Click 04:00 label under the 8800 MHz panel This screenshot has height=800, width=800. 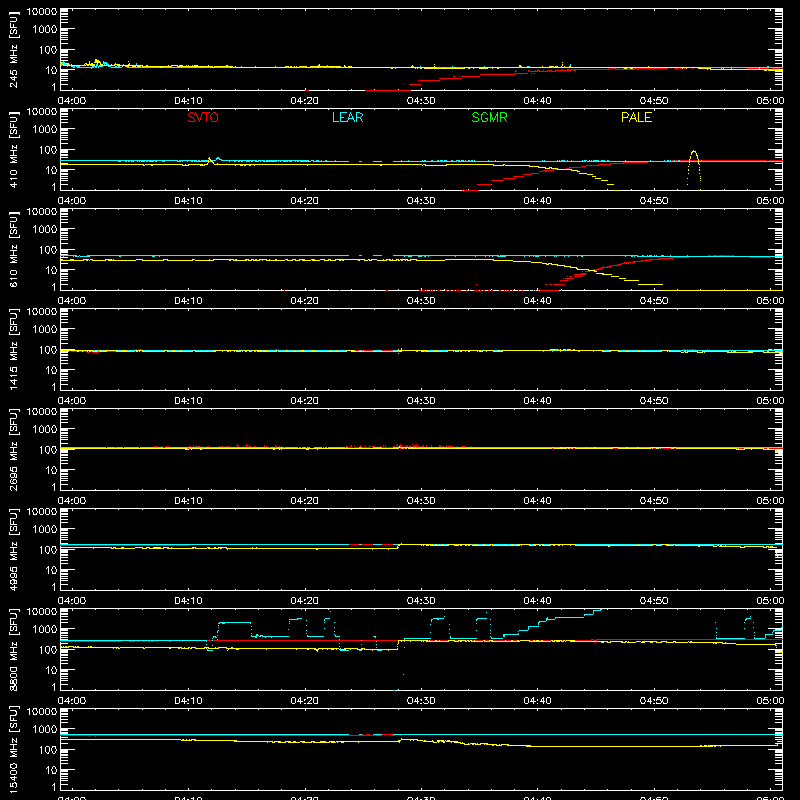point(72,701)
